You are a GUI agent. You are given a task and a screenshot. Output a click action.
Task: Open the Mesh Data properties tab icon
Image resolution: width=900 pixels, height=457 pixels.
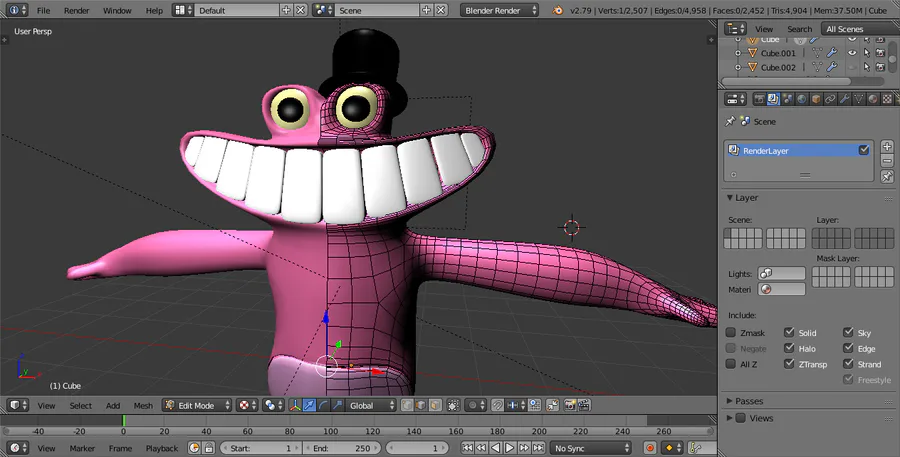tap(859, 99)
